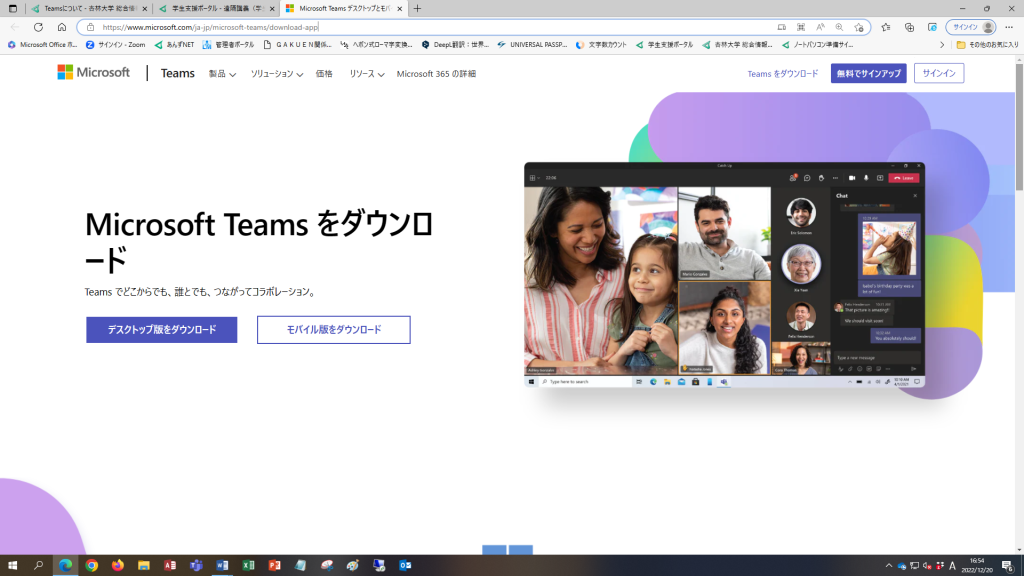This screenshot has height=576, width=1024.
Task: Open Microsoft Access from taskbar
Action: [x=170, y=566]
